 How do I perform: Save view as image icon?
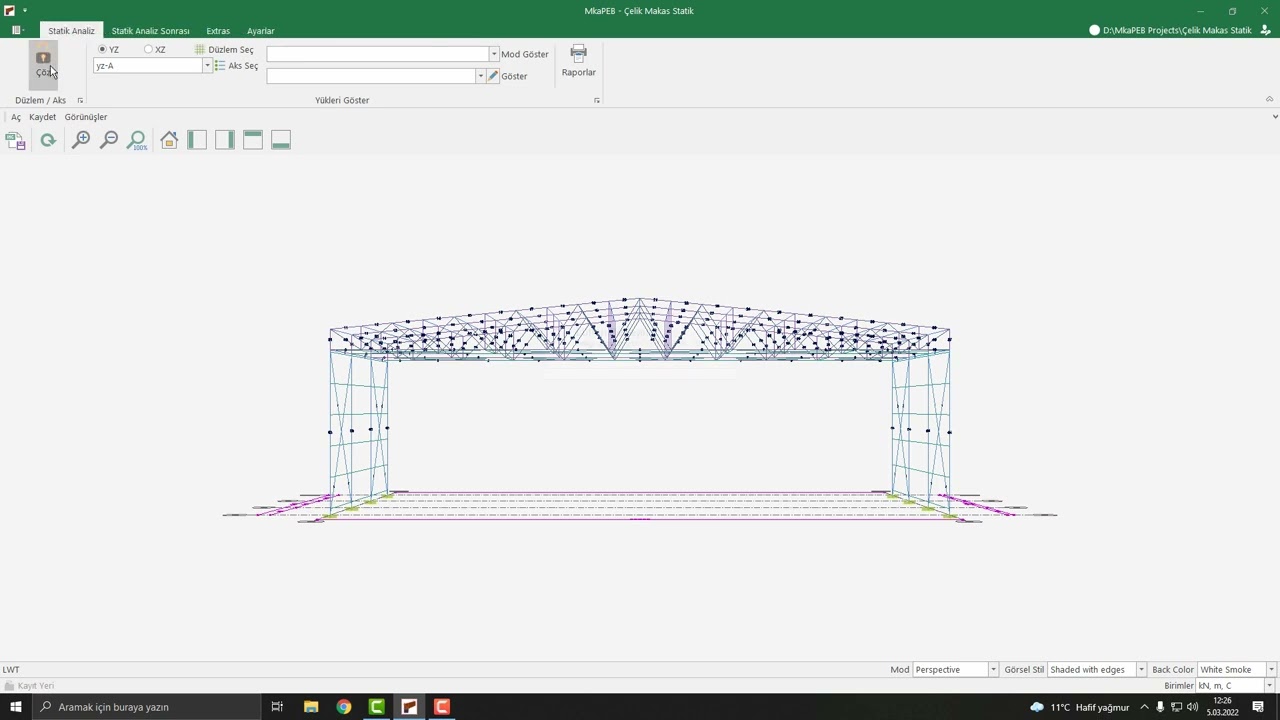pyautogui.click(x=15, y=141)
